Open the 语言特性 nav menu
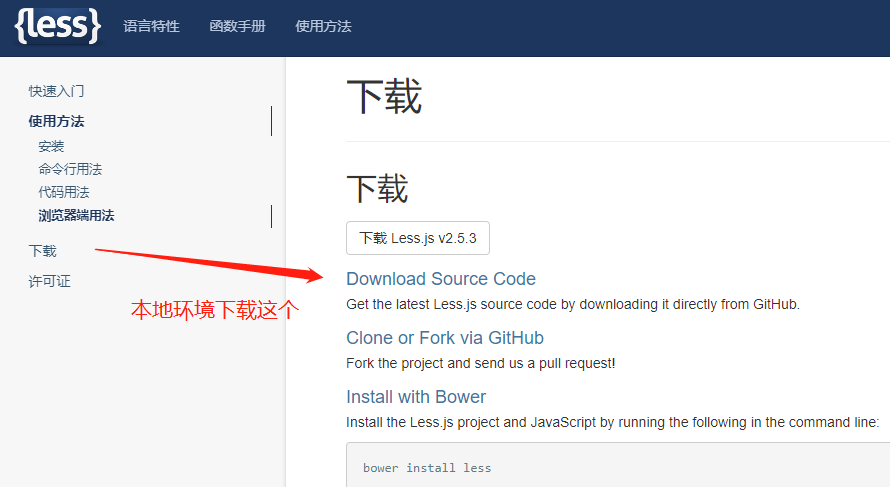 [x=152, y=26]
